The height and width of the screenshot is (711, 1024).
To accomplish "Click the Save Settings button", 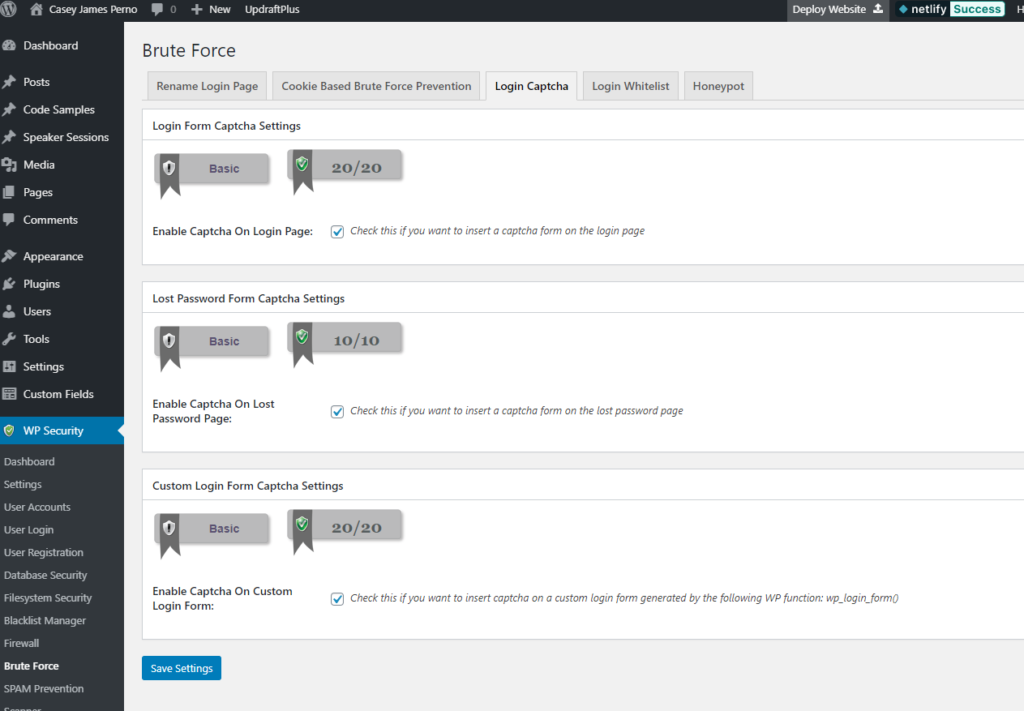I will (182, 668).
